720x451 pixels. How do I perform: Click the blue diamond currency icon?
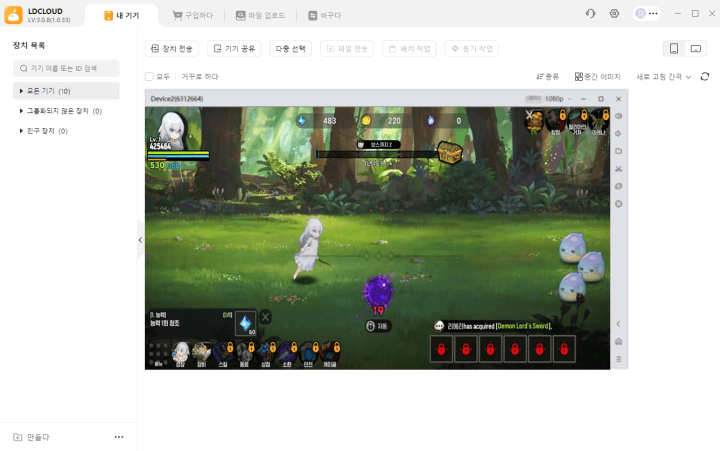point(302,120)
